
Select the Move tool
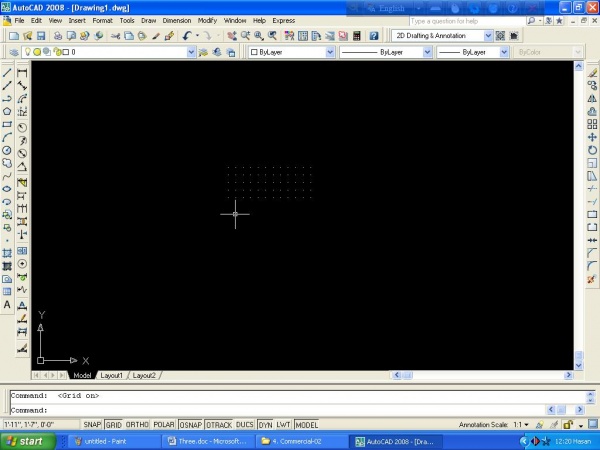click(592, 137)
